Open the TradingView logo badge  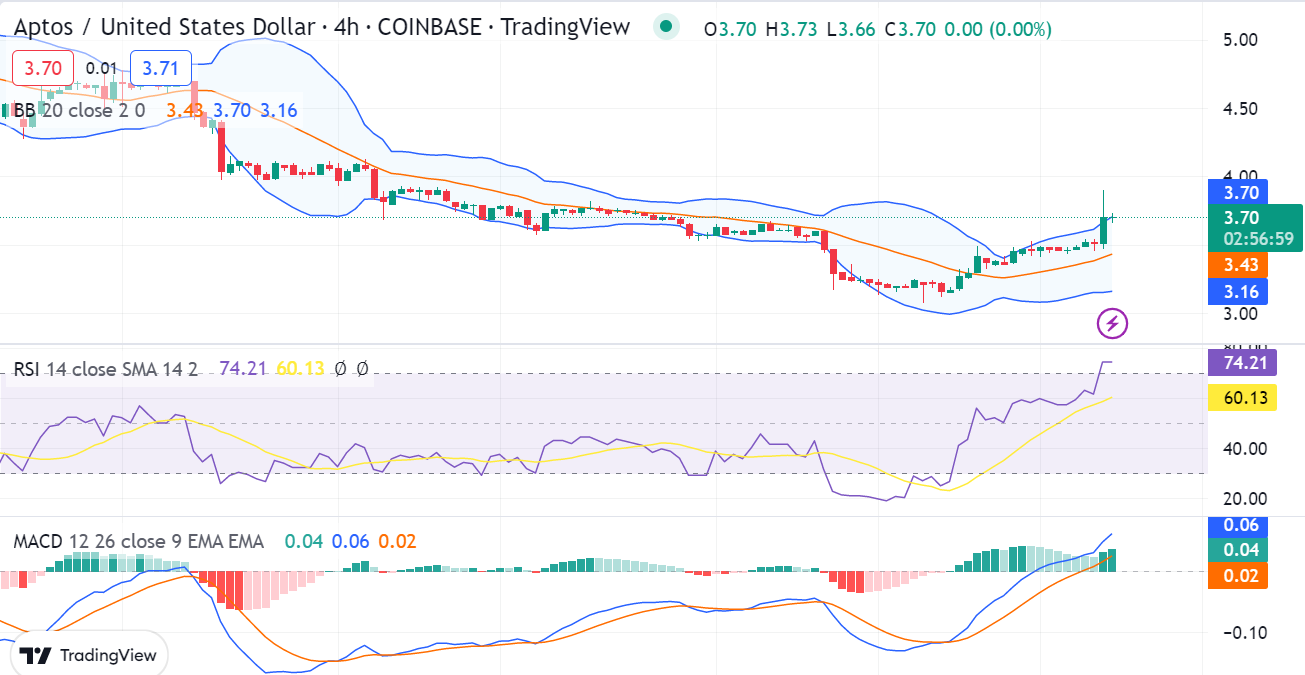88,655
